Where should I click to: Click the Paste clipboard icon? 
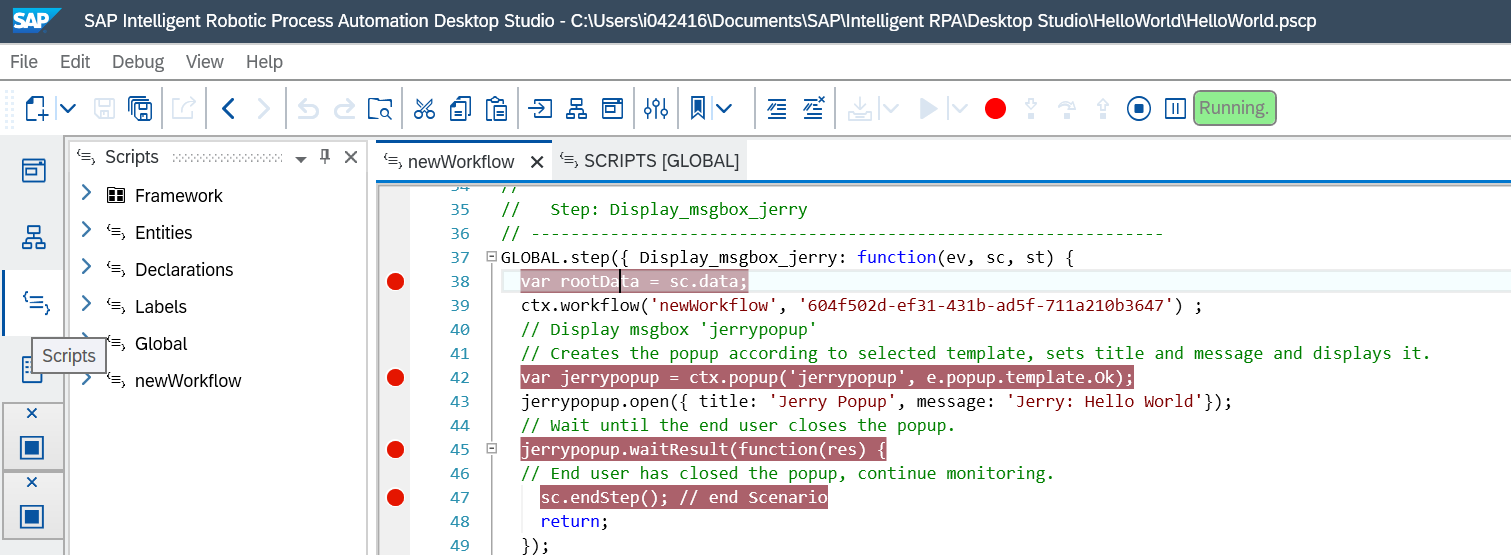pyautogui.click(x=496, y=108)
